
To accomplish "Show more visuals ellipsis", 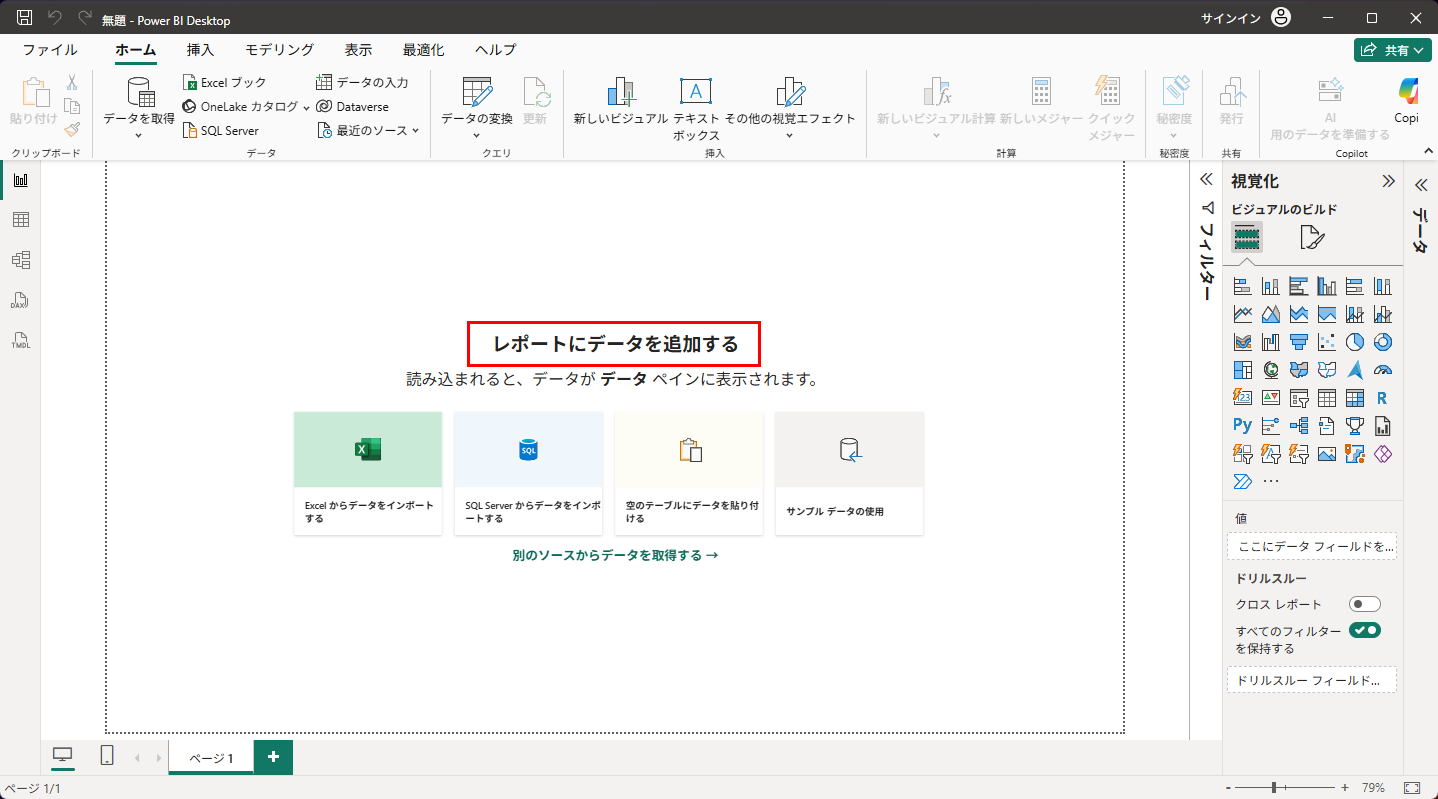I will tap(1271, 482).
